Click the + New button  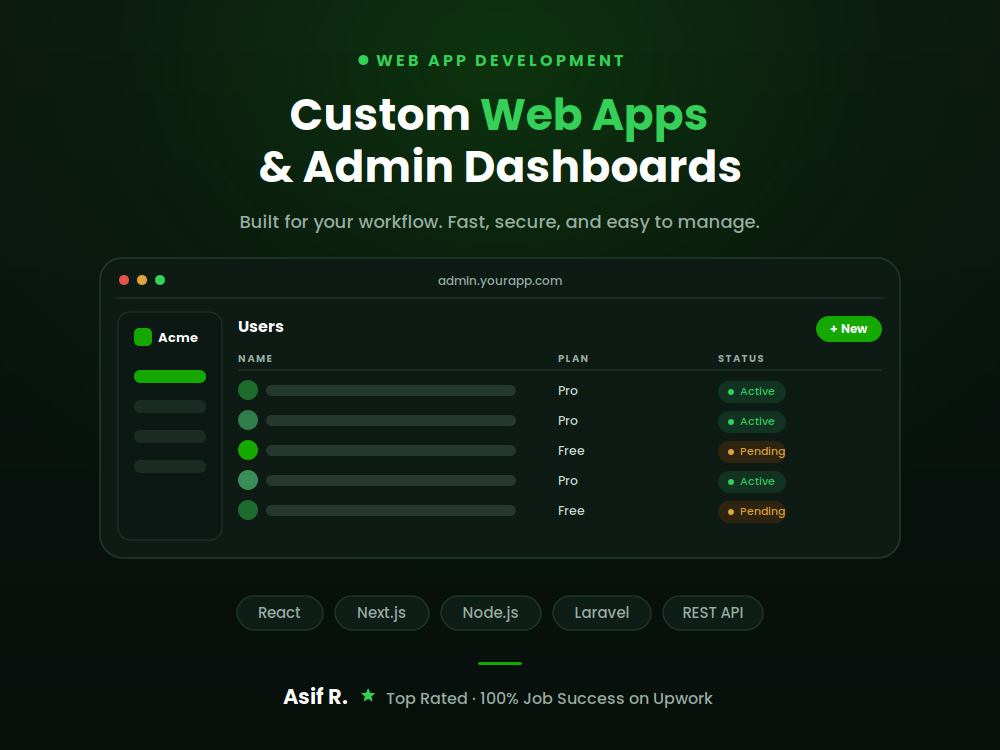(848, 329)
